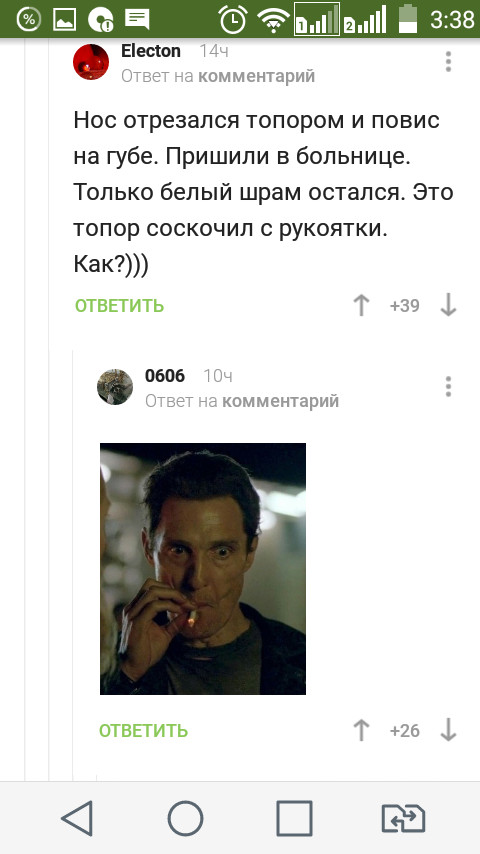The height and width of the screenshot is (854, 480).
Task: Upvote Electon's comment
Action: point(361,306)
